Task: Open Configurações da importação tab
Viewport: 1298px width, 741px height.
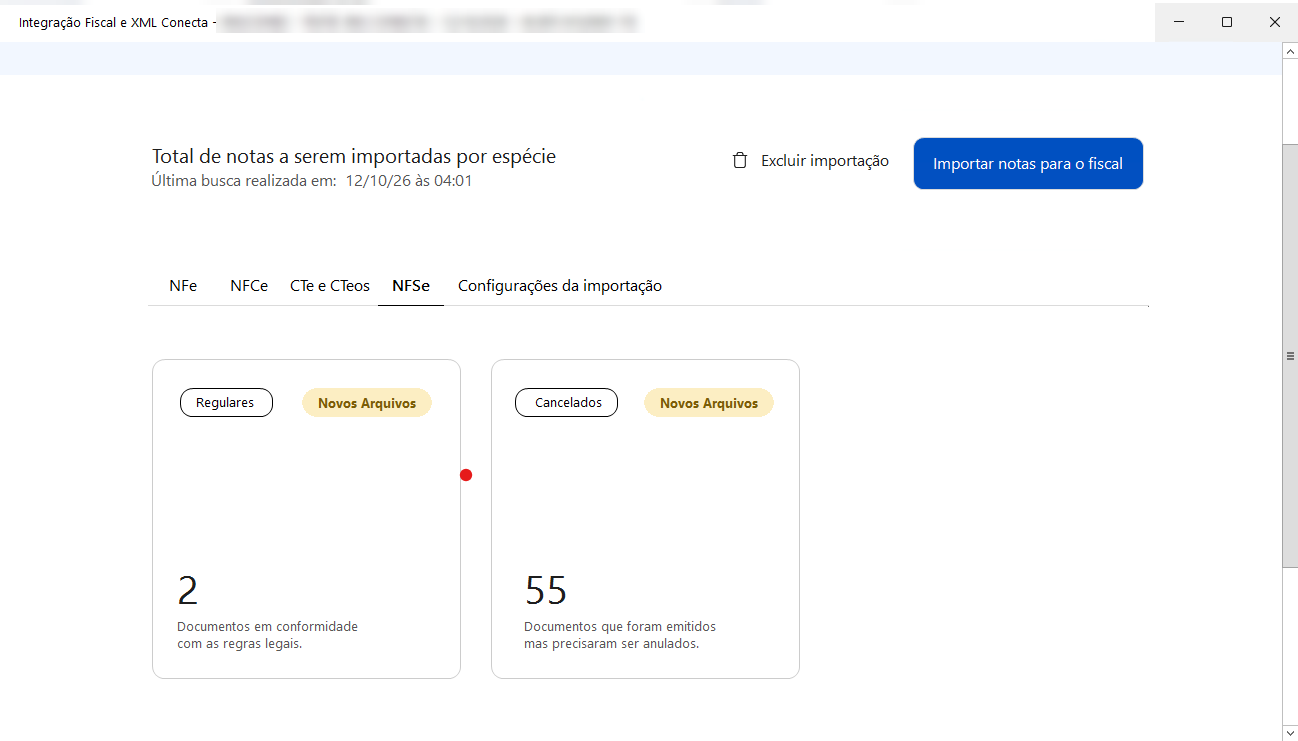Action: (x=560, y=286)
